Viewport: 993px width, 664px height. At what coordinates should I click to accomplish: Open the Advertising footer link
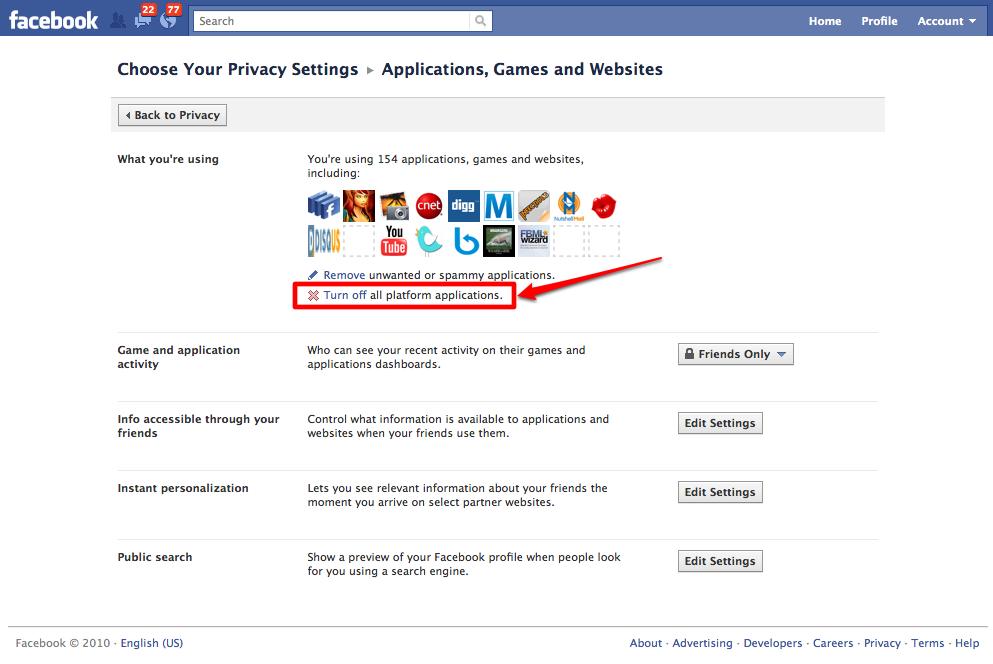(702, 643)
